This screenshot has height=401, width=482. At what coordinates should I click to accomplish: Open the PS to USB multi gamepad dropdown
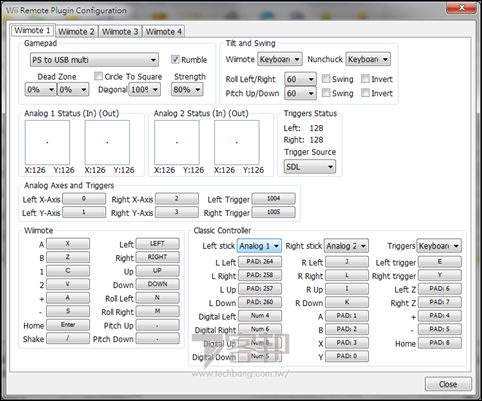coord(94,60)
